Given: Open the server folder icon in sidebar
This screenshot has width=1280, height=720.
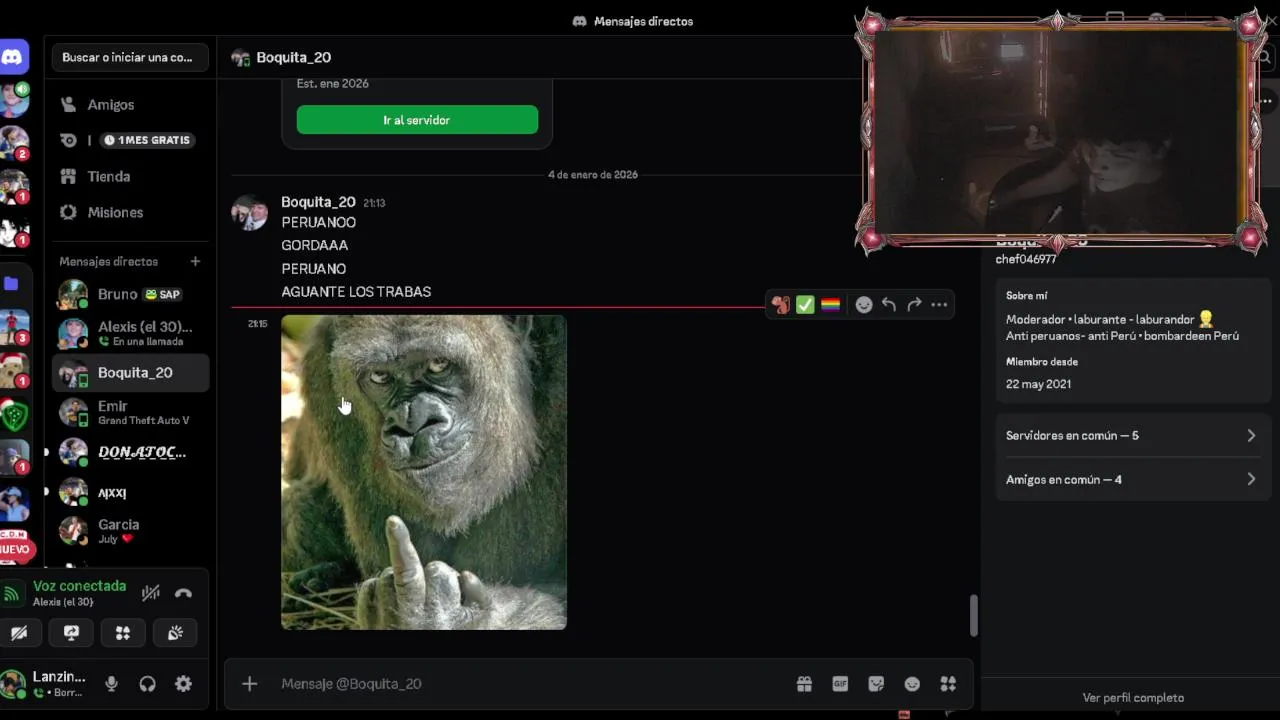Looking at the screenshot, I should point(12,284).
